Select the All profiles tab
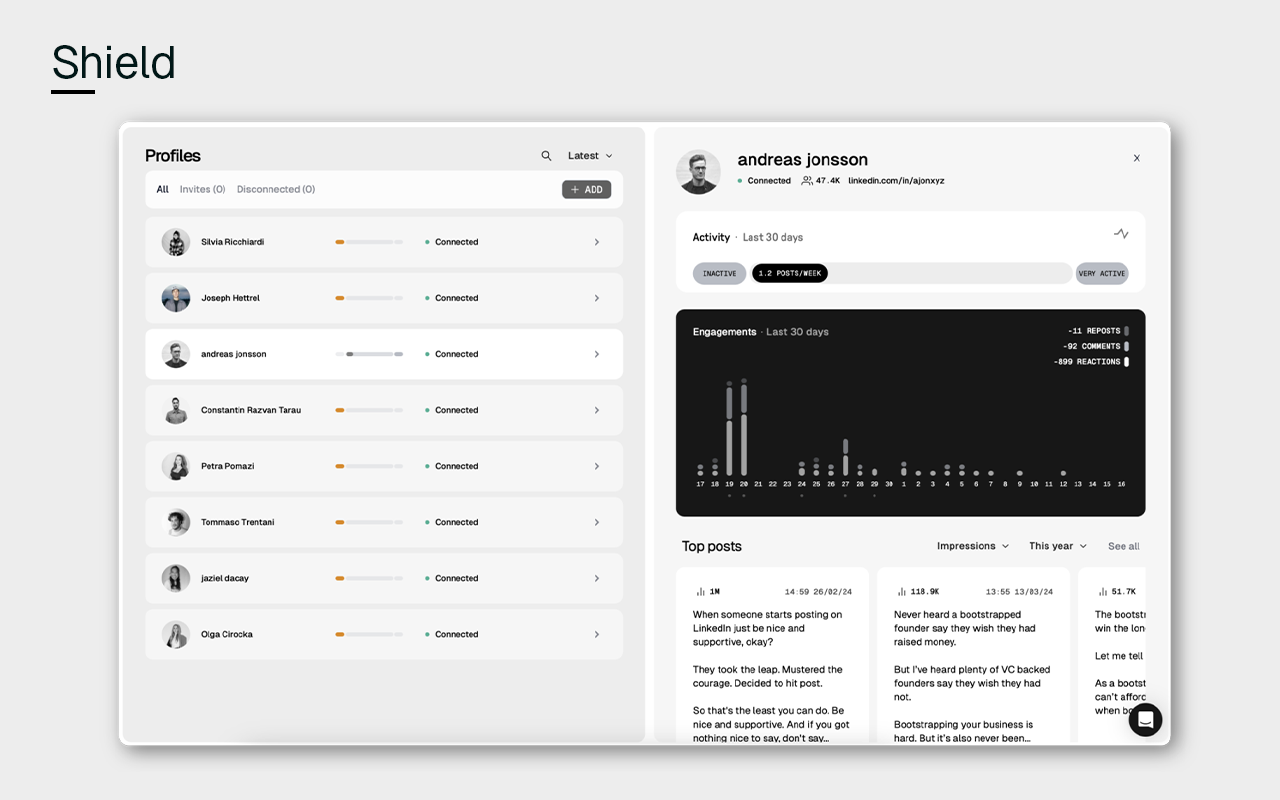This screenshot has height=800, width=1280. click(x=162, y=189)
